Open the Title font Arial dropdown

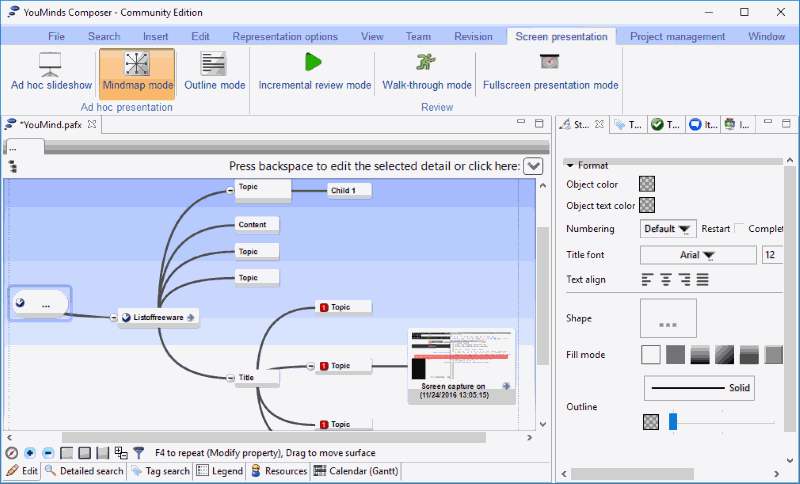(x=698, y=254)
